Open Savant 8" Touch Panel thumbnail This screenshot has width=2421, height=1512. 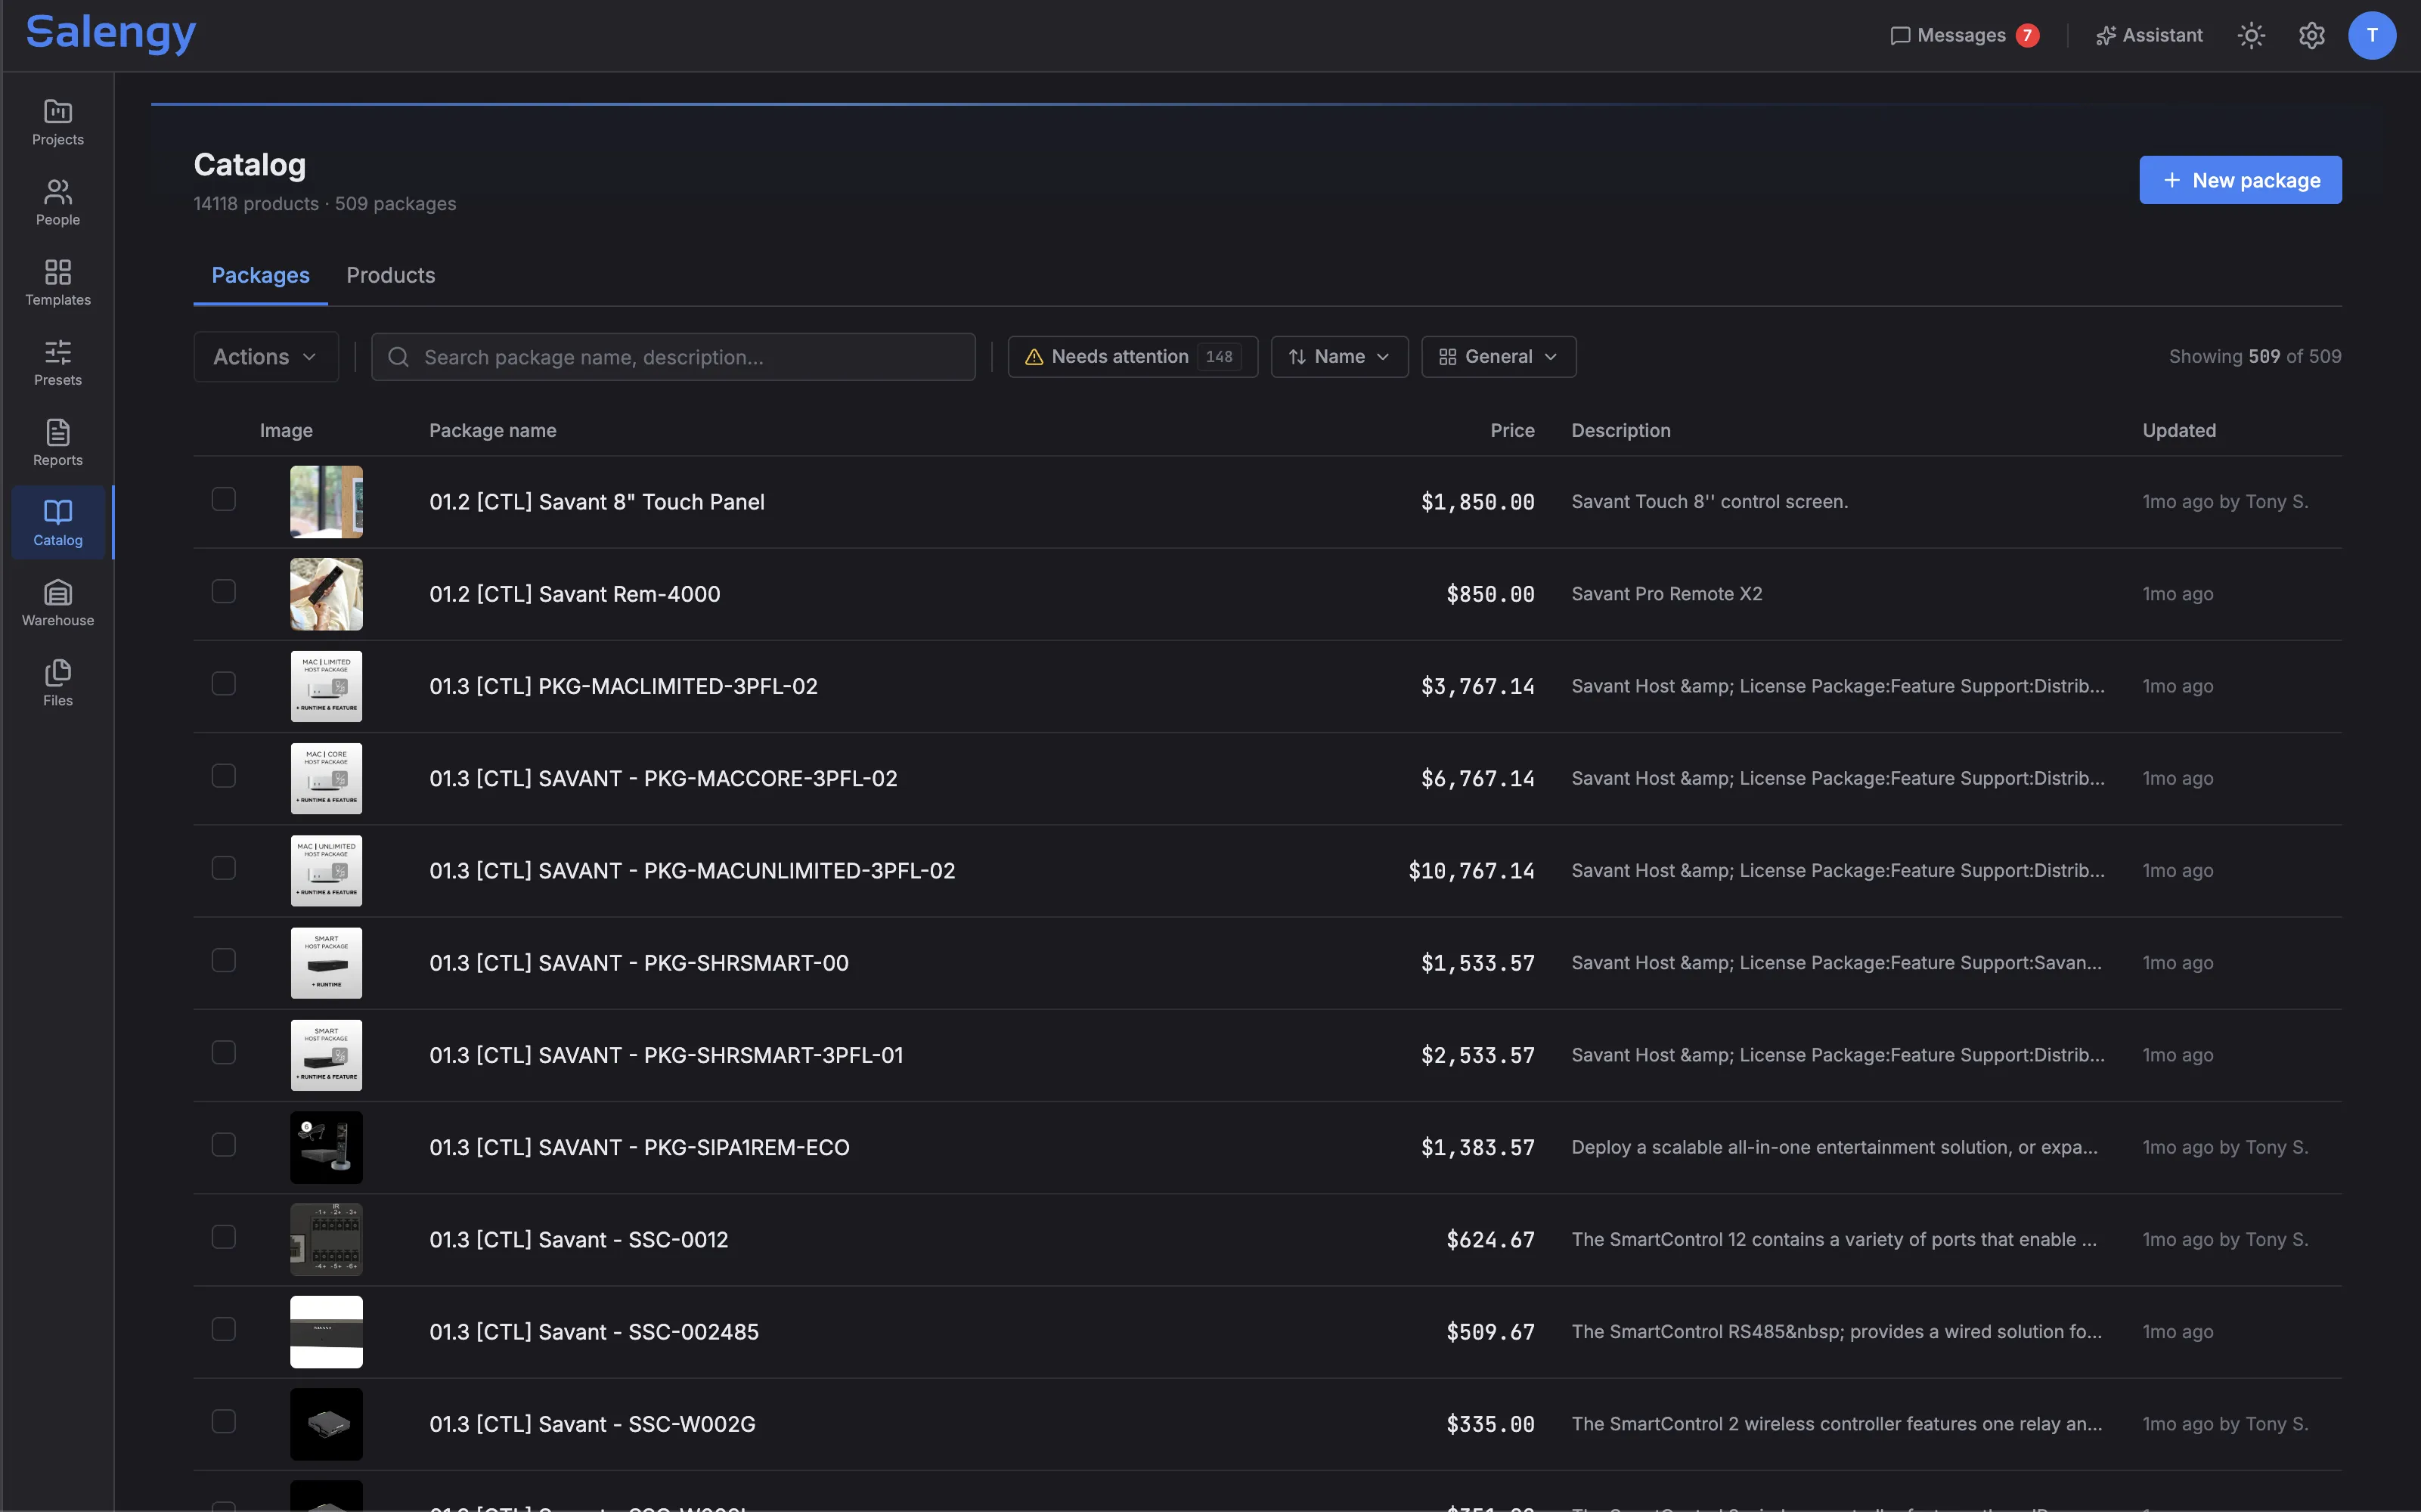(x=326, y=502)
